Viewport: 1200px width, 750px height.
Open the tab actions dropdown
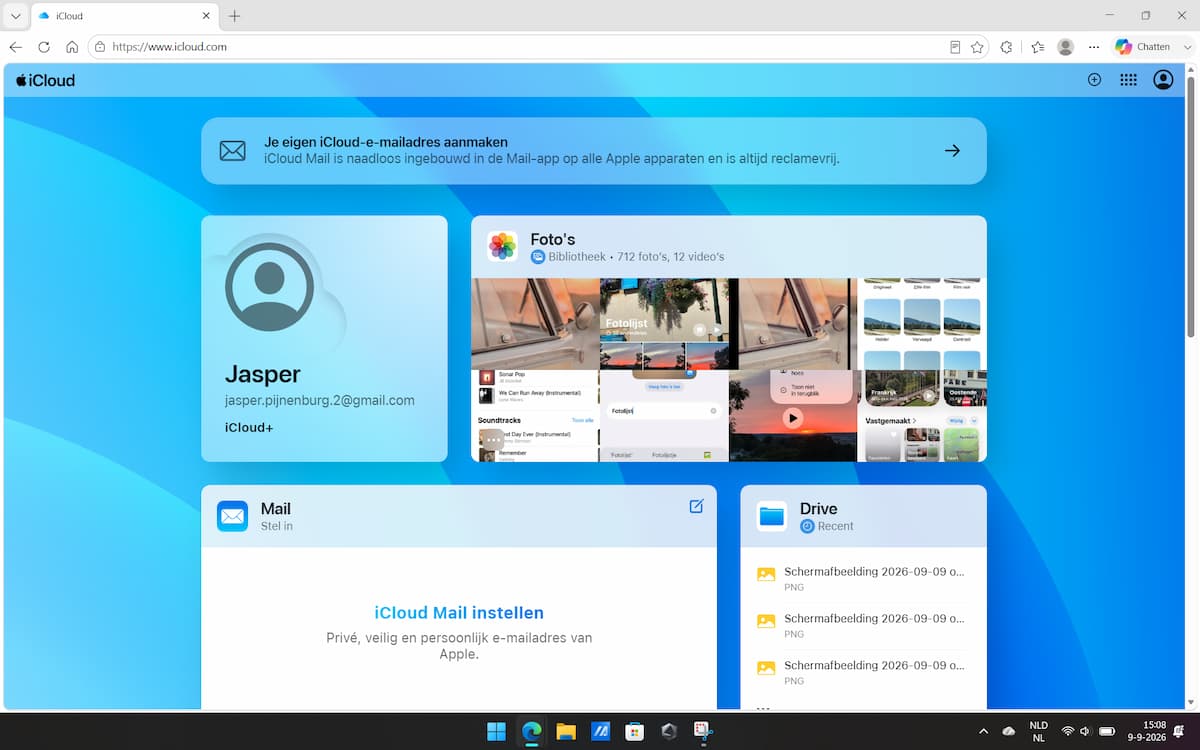coord(15,16)
